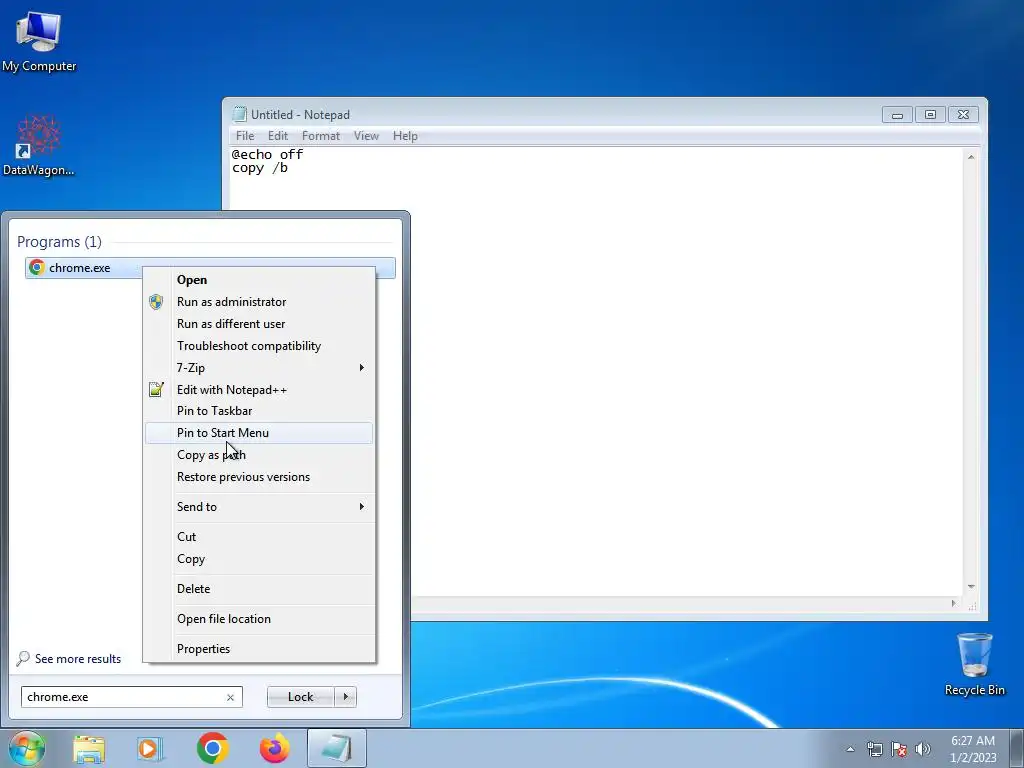Open the Notepad File menu
Viewport: 1024px width, 768px height.
(245, 136)
